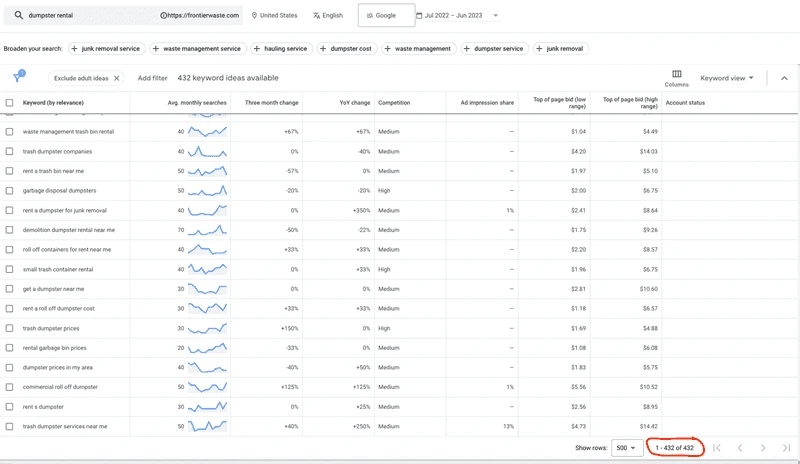
Task: Open the United States location setting
Action: pos(274,16)
